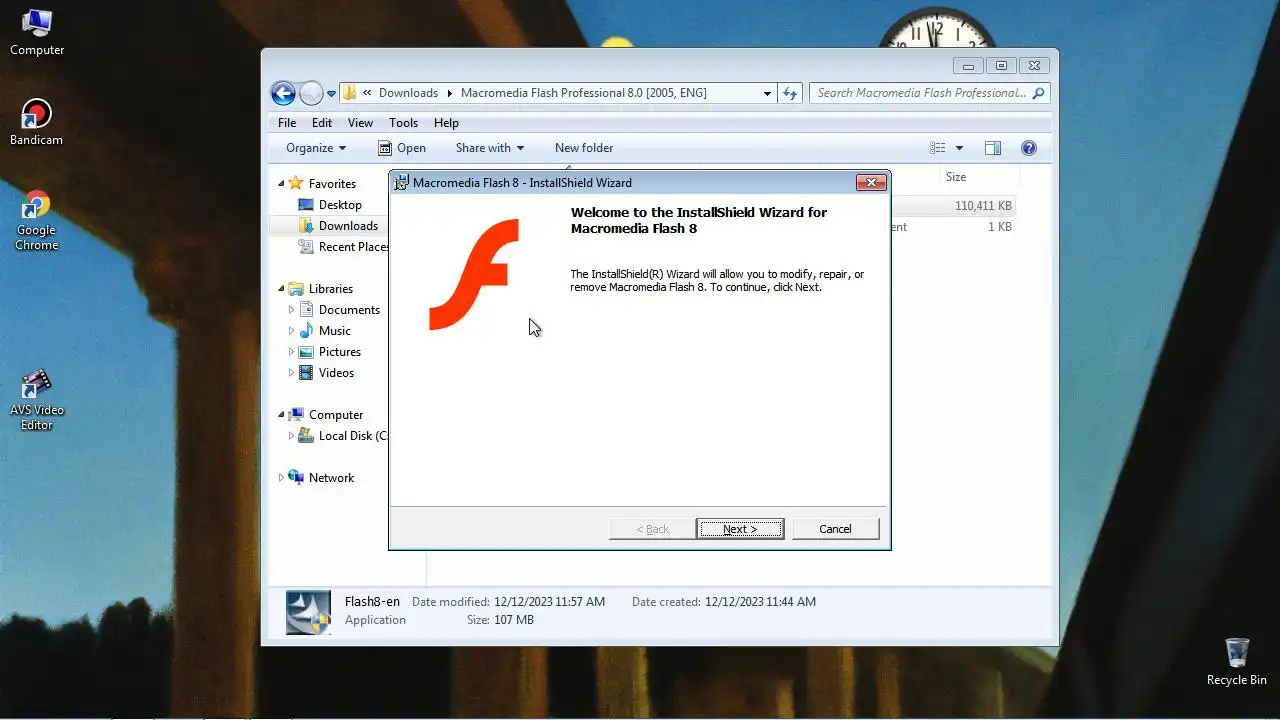This screenshot has width=1280, height=720.
Task: Launch the Google Chrome desktop shortcut
Action: pyautogui.click(x=36, y=220)
